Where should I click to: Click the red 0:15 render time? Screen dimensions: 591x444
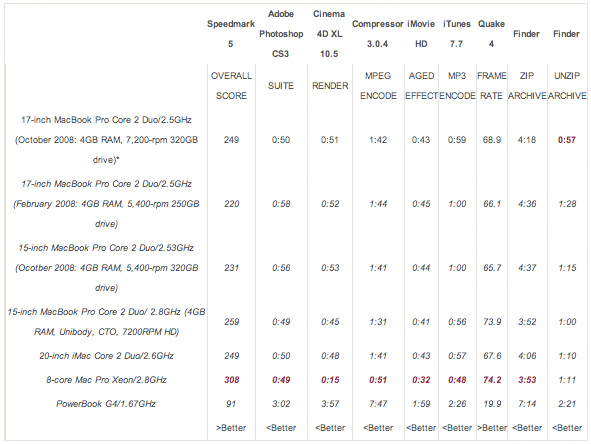[330, 380]
